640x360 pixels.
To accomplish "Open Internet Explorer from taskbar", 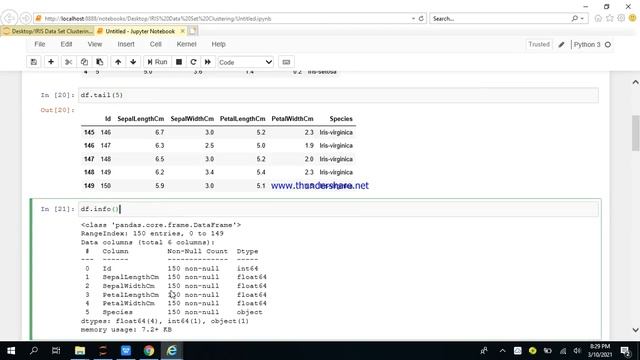I will pyautogui.click(x=172, y=351).
